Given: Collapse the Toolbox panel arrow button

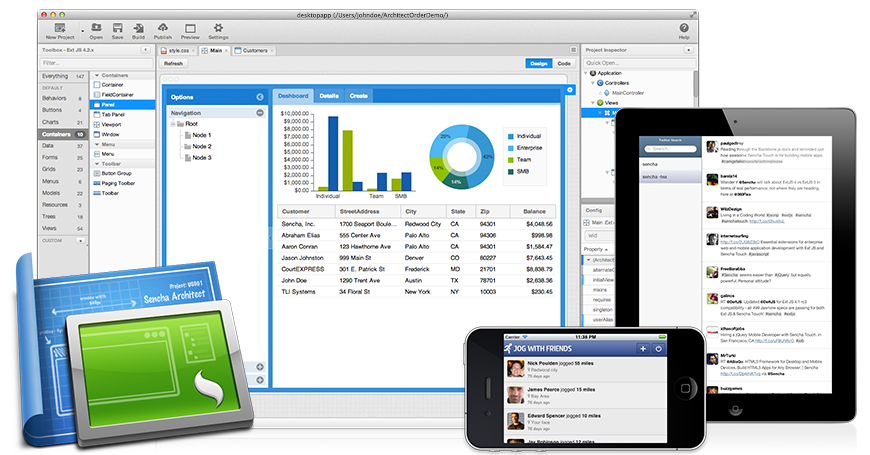Looking at the screenshot, I should 146,50.
